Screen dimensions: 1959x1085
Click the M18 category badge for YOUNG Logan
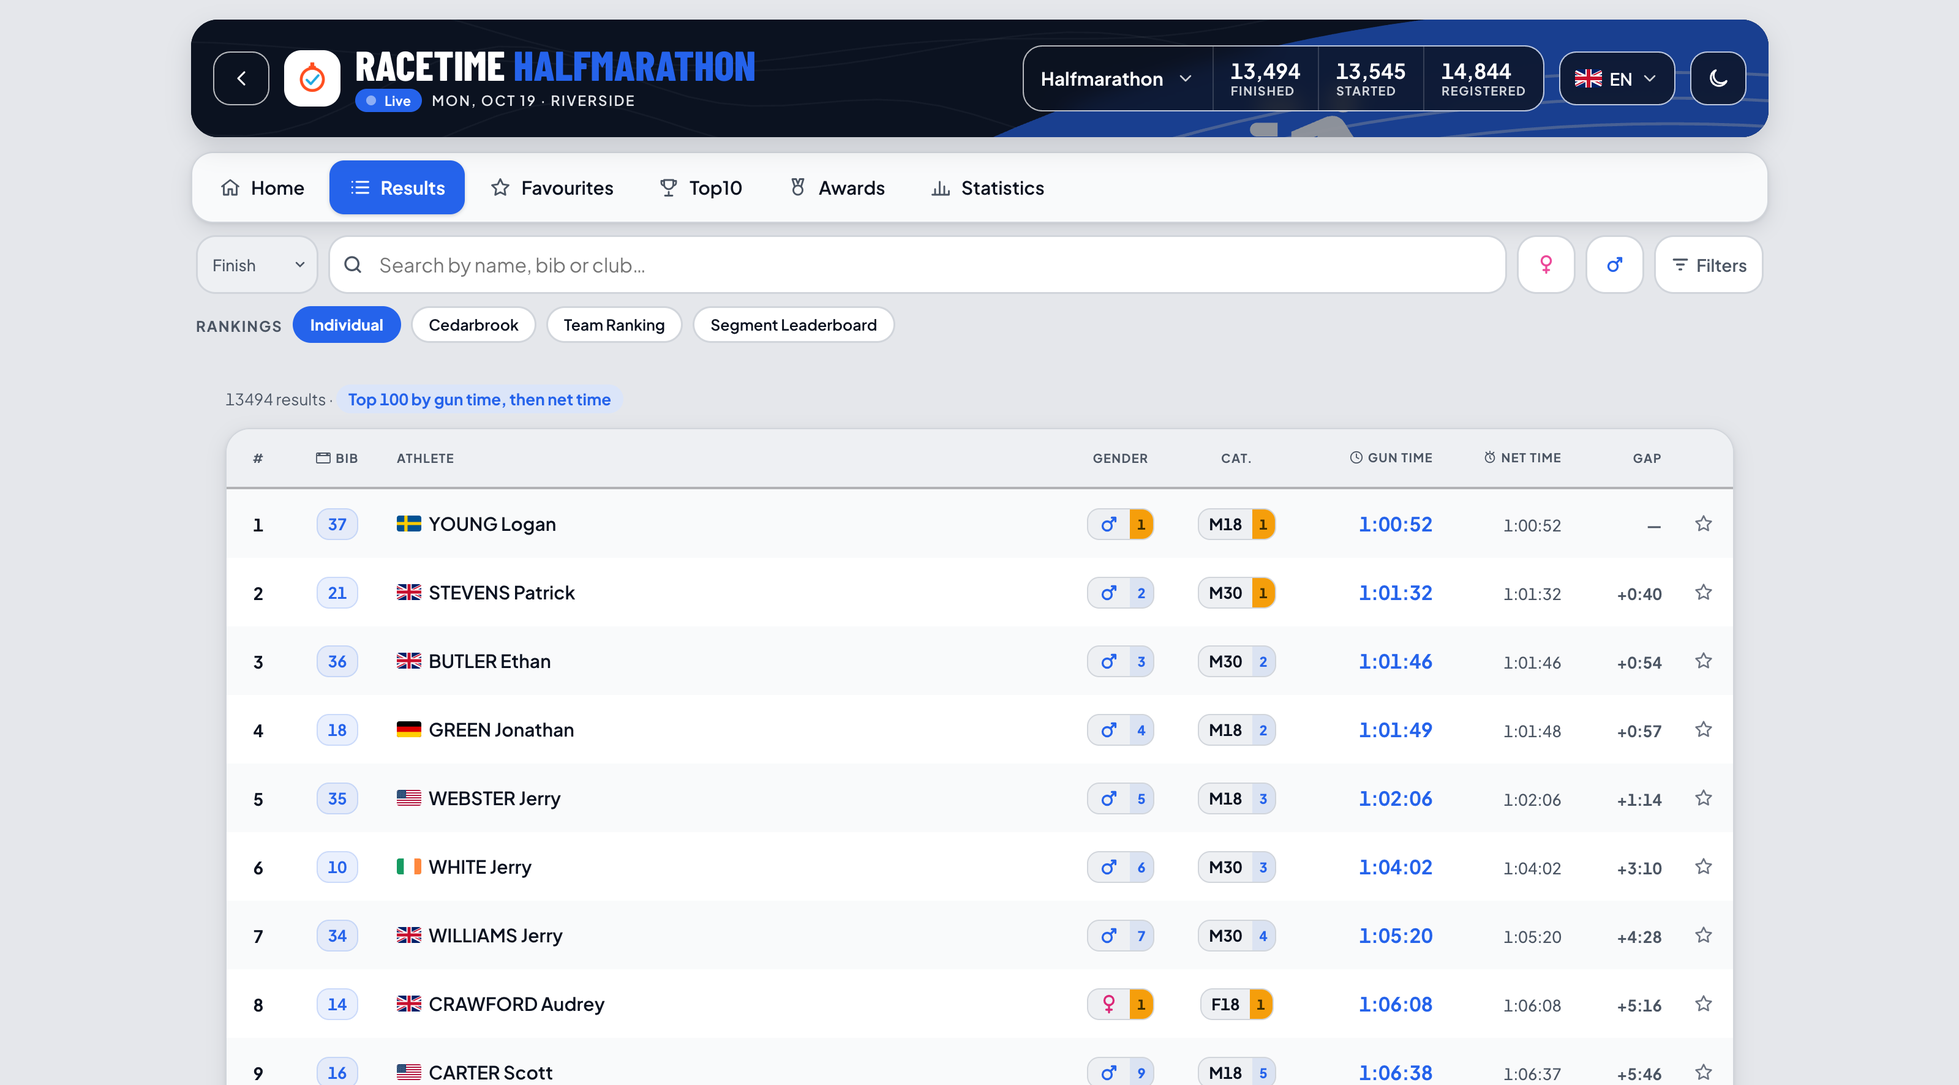pos(1236,524)
